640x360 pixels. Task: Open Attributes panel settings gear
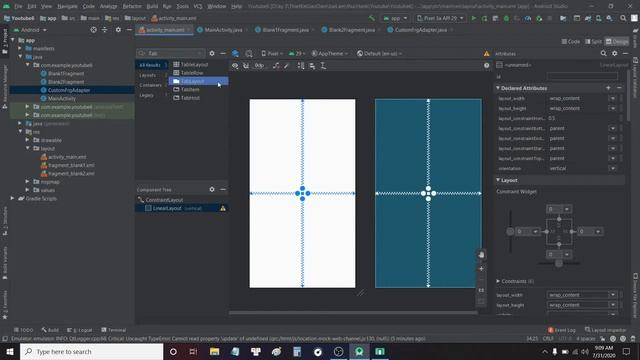tap(615, 53)
